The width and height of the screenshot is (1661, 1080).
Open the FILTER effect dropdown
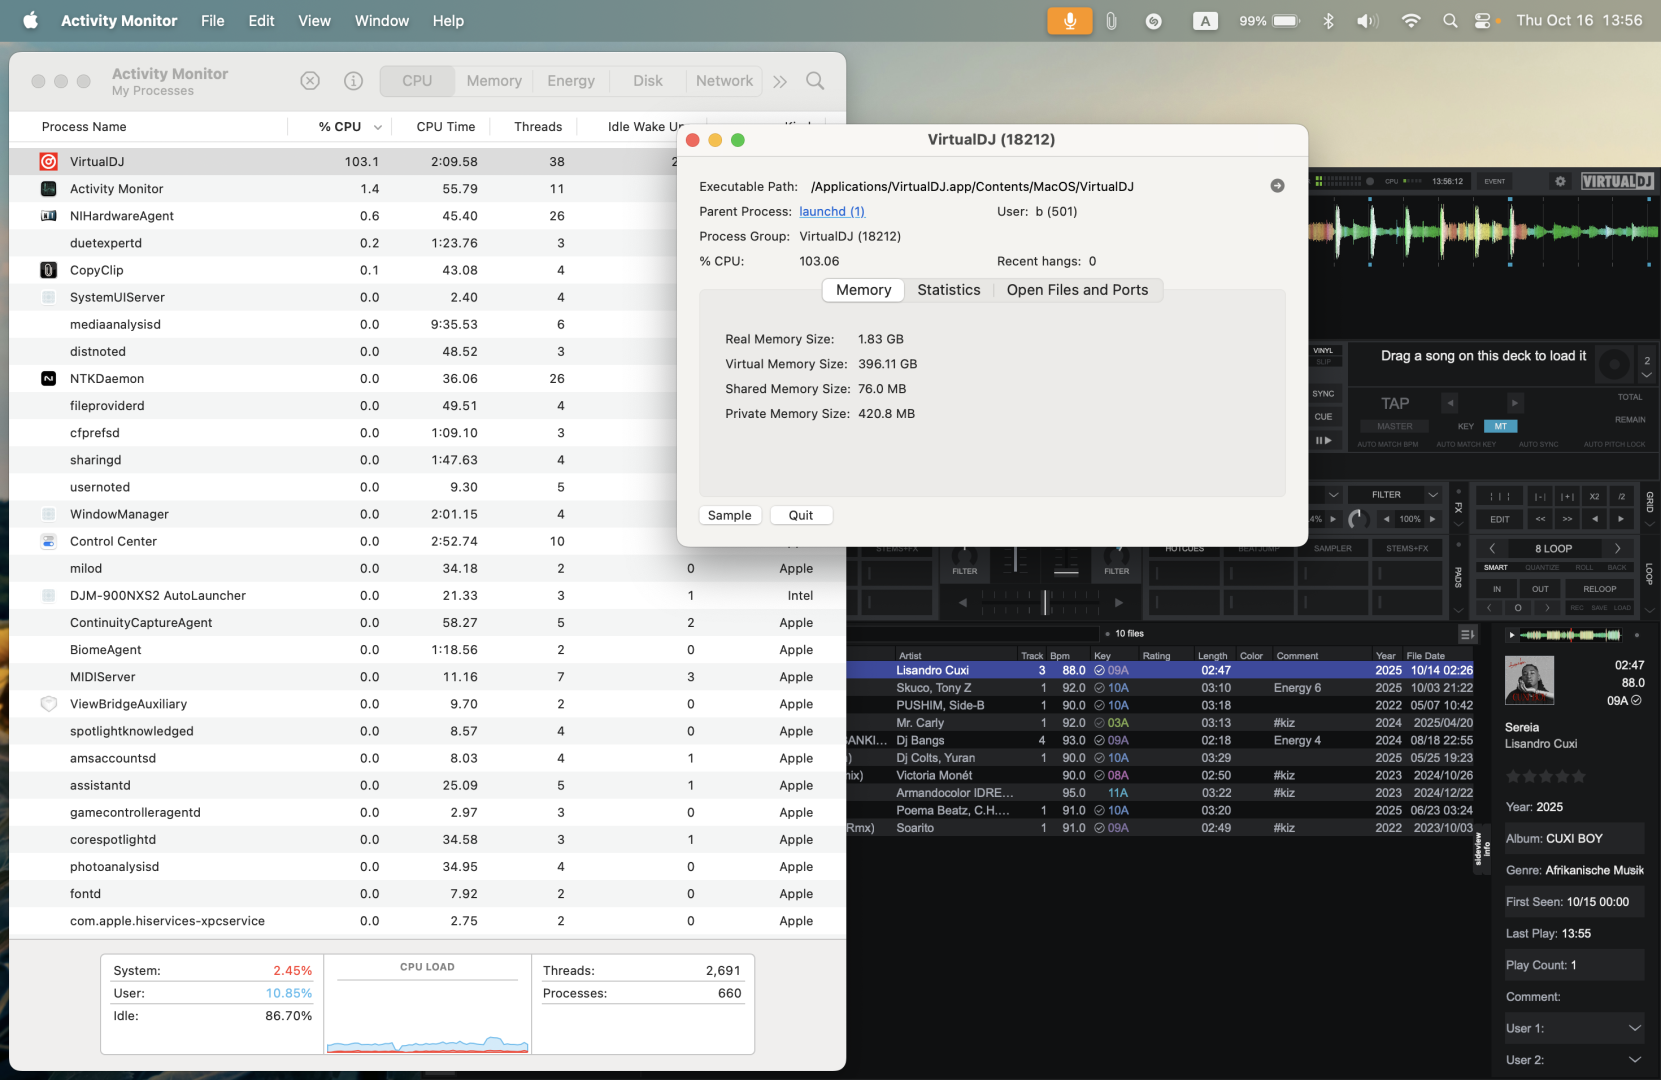(1432, 495)
